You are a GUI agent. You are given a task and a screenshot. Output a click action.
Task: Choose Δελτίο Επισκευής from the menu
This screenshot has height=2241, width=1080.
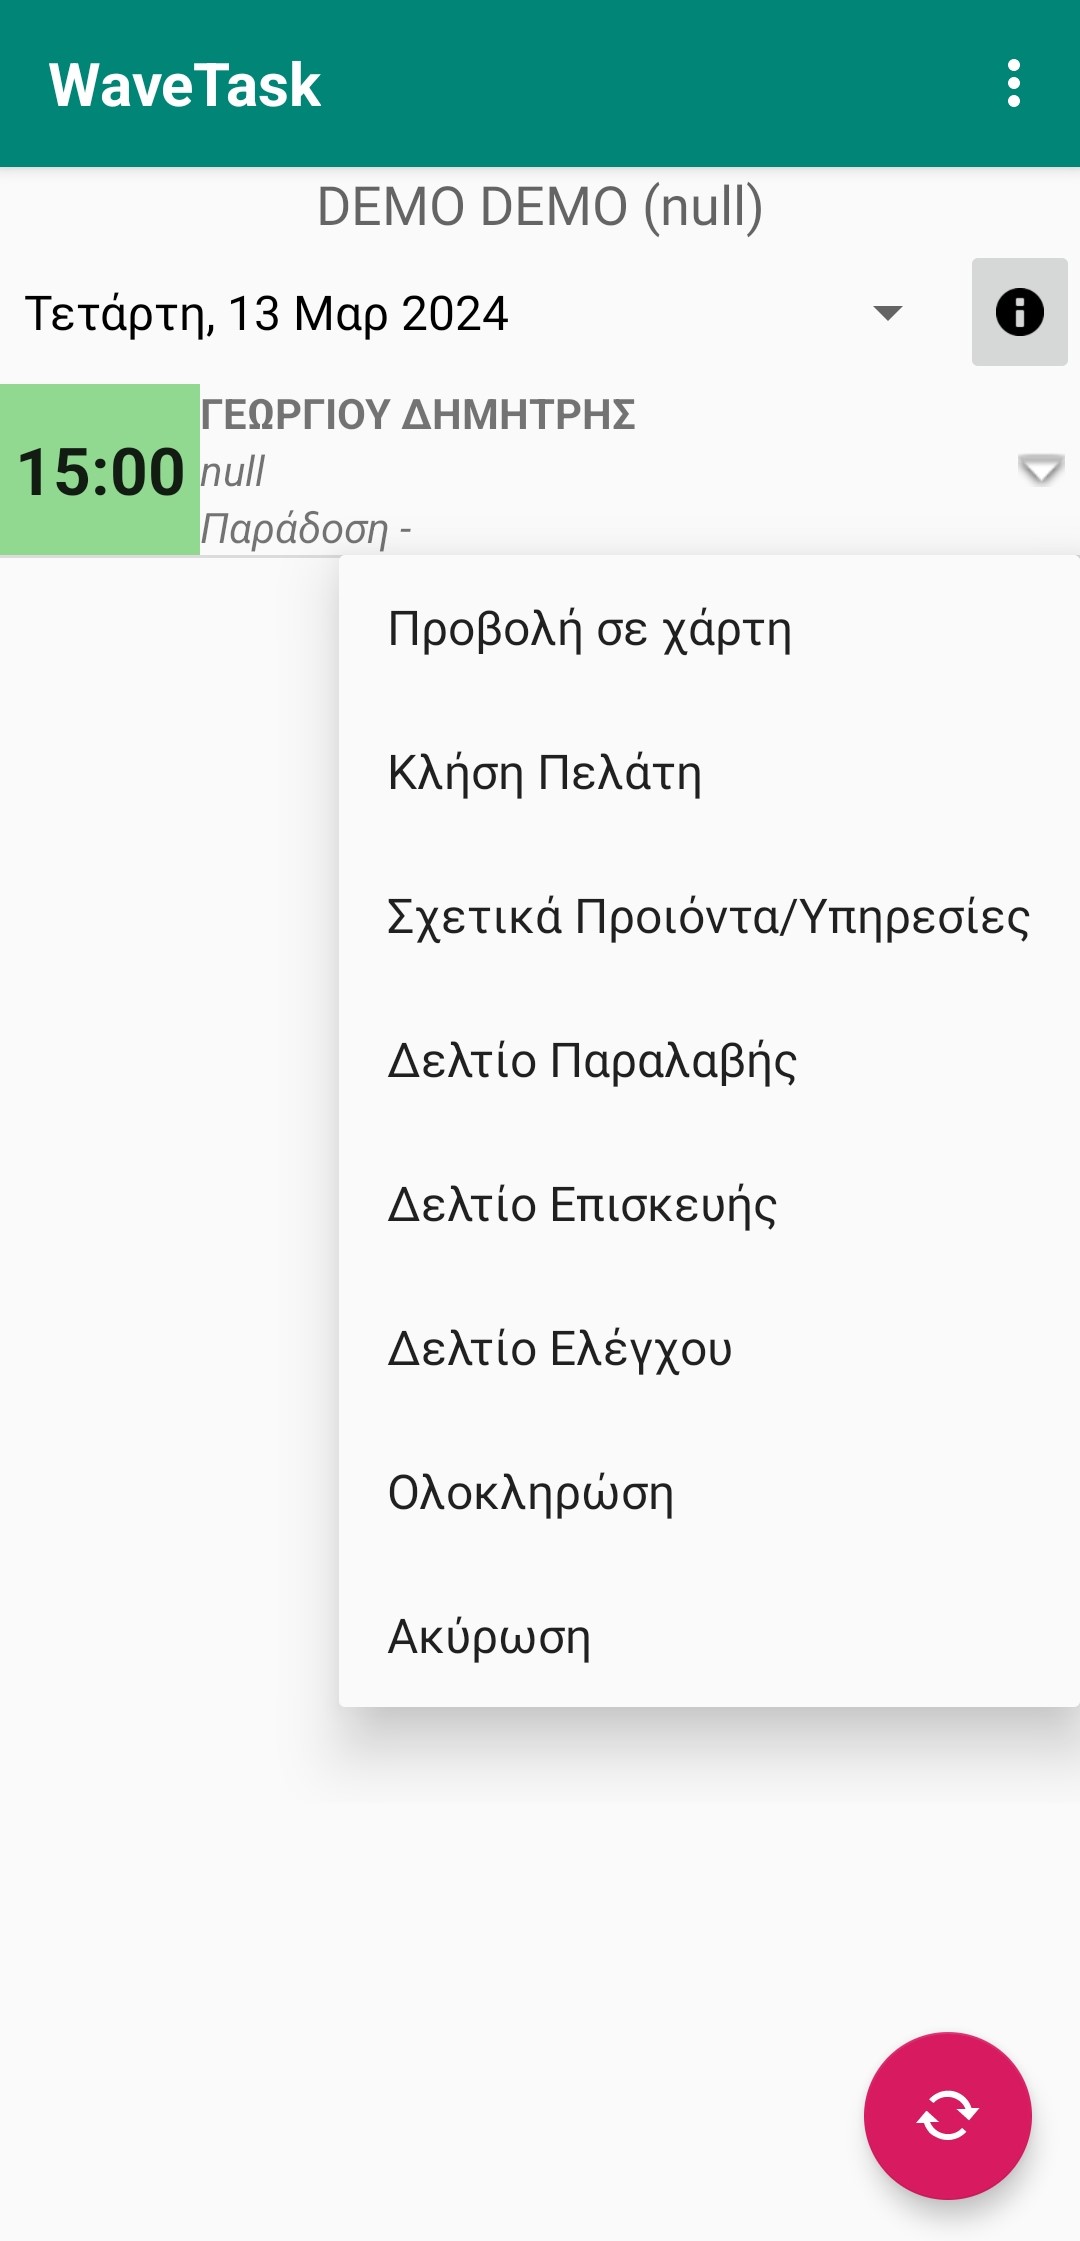coord(582,1206)
